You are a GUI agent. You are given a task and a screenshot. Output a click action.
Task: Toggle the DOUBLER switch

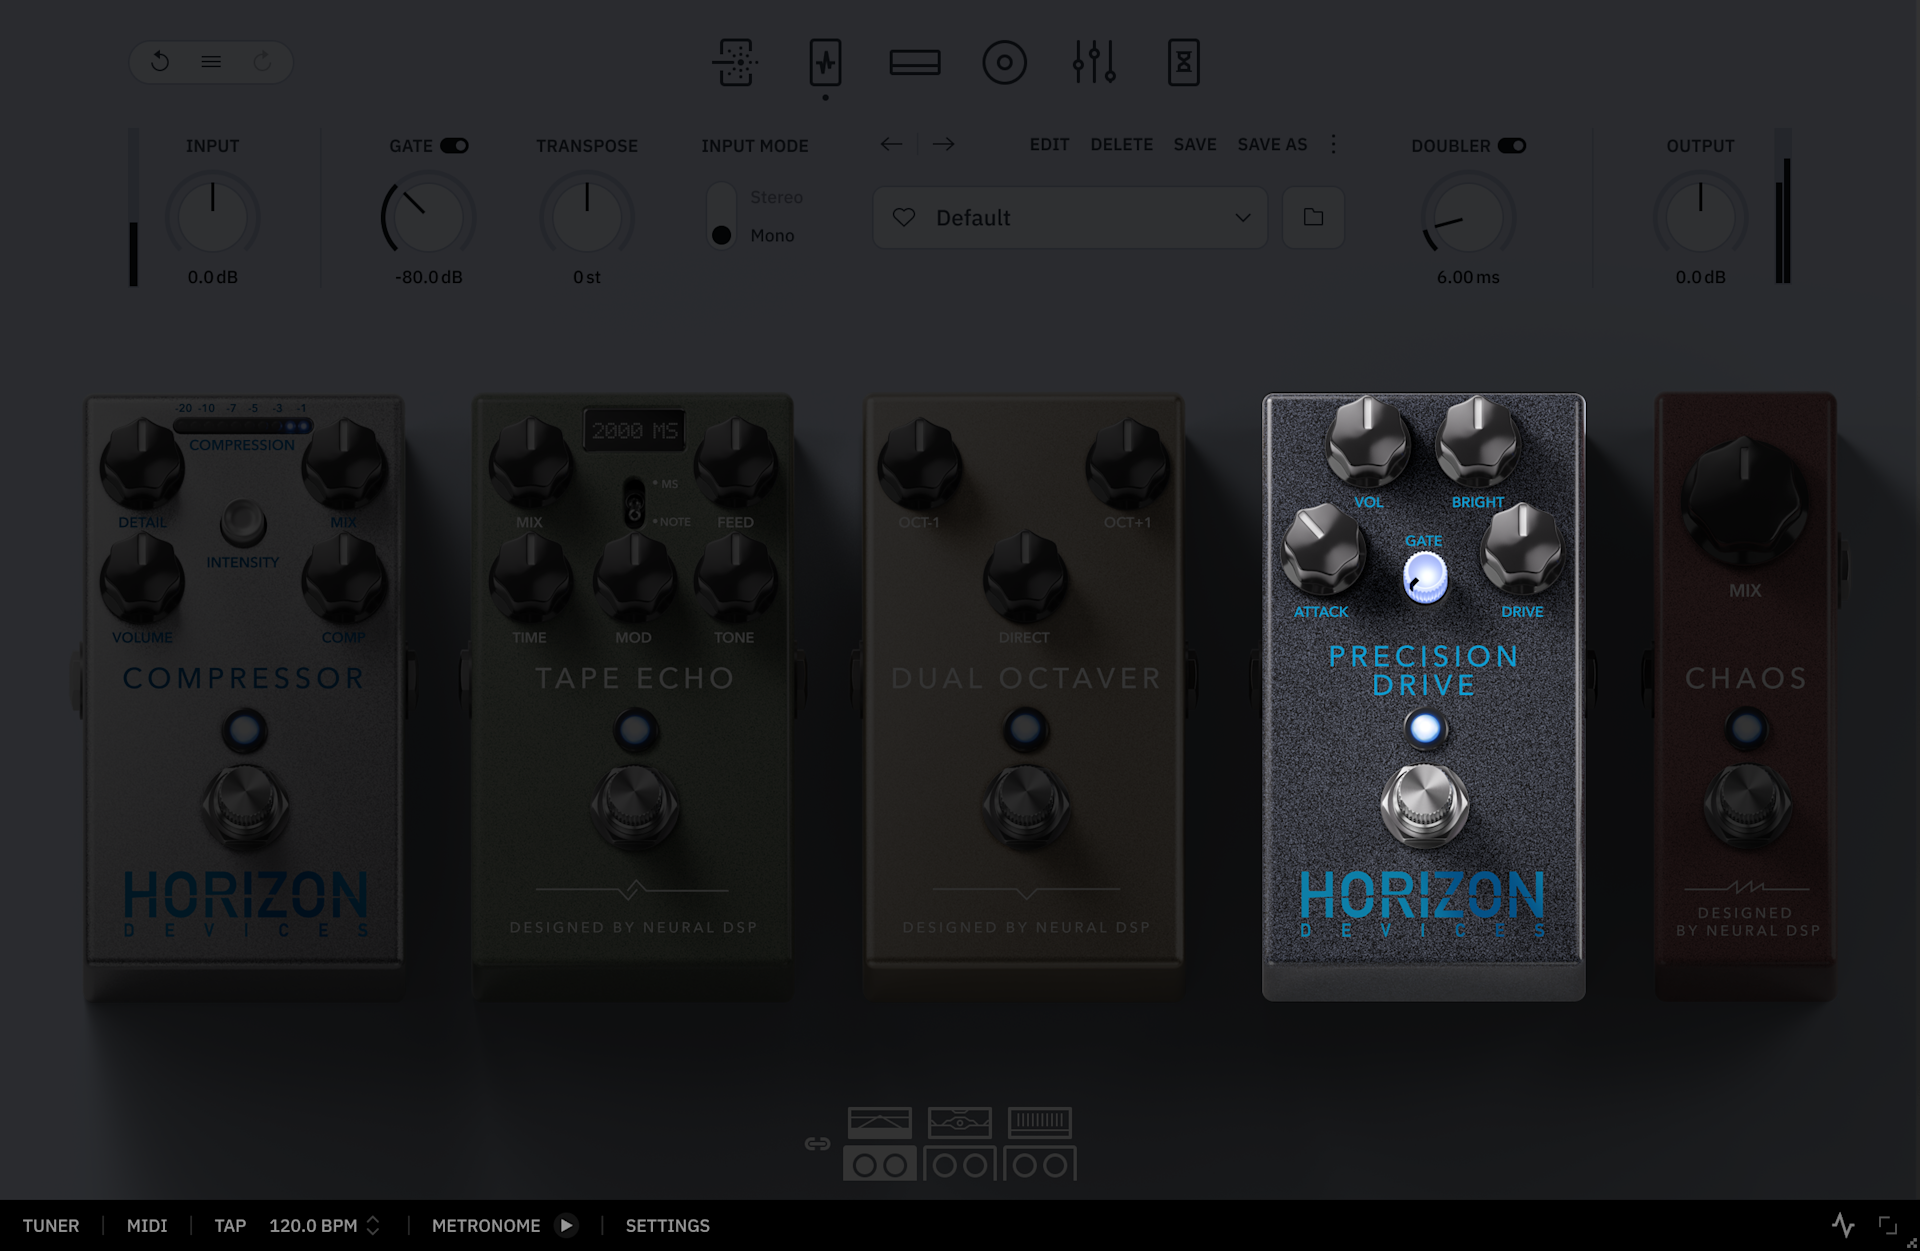1512,146
